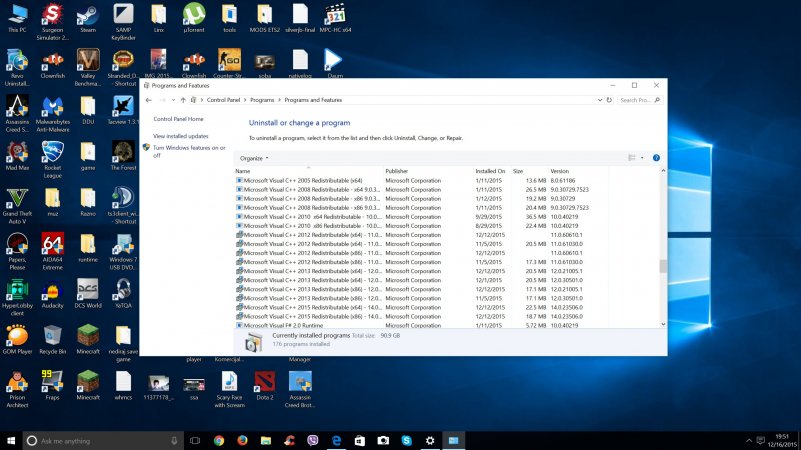Open Firefox from the taskbar

pos(242,440)
